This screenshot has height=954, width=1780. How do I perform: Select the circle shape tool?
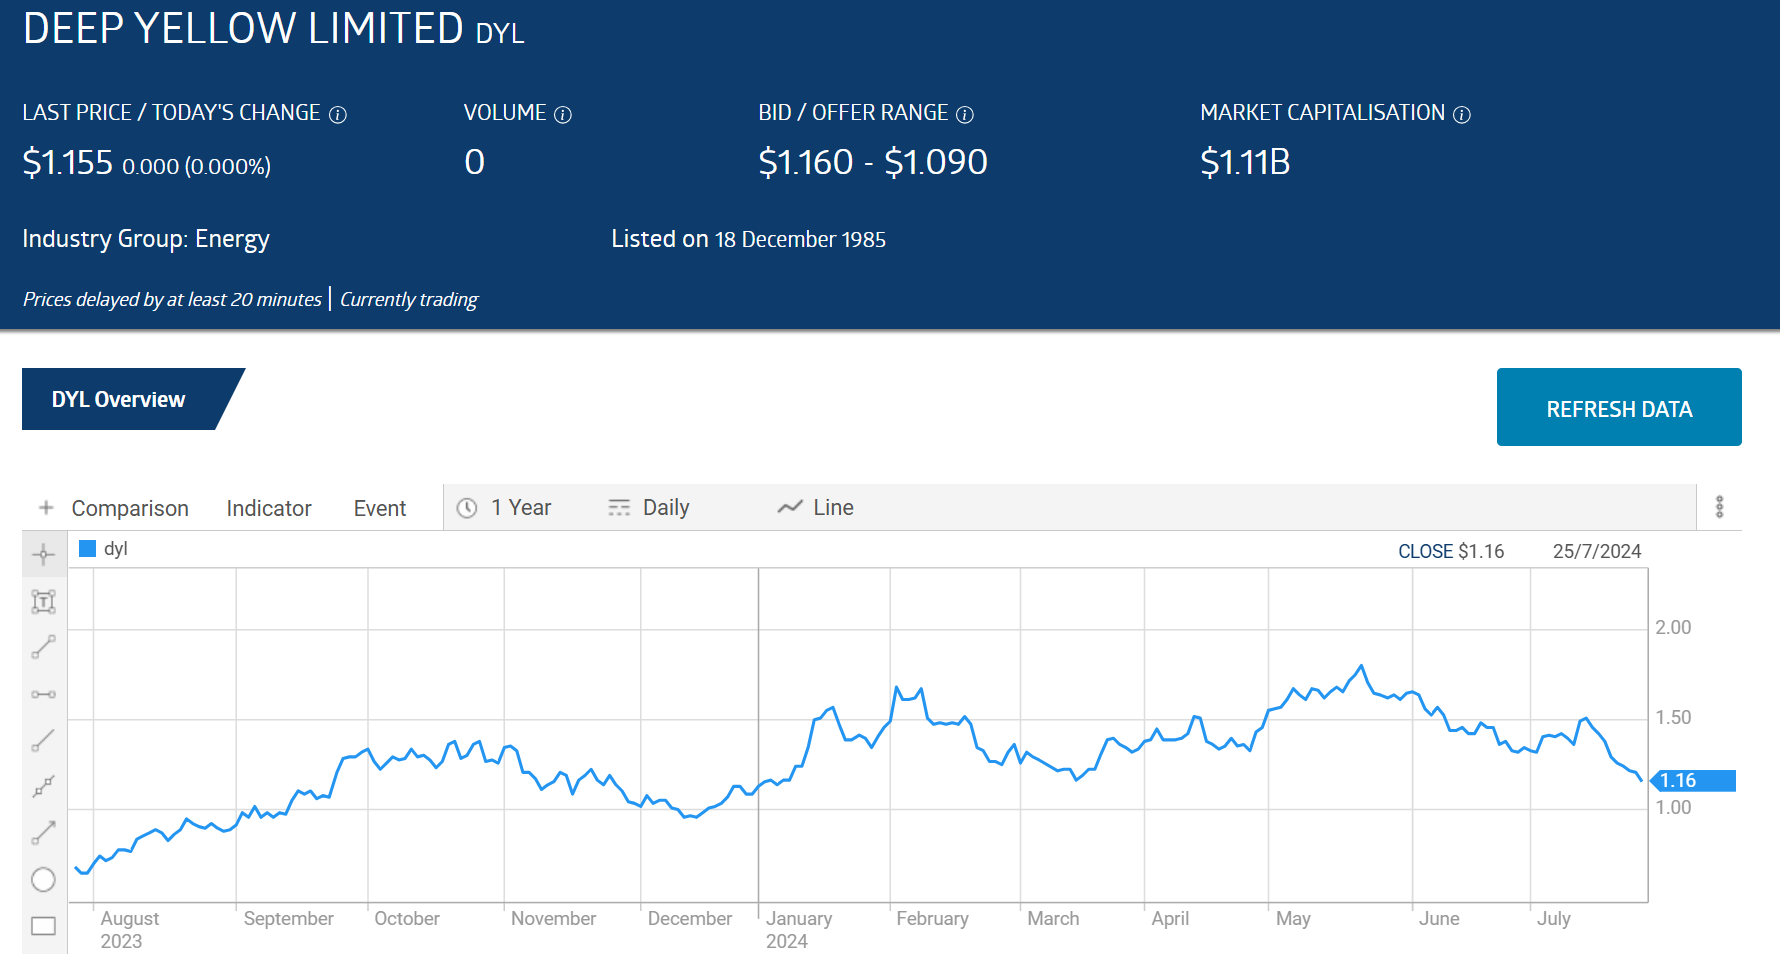tap(43, 879)
